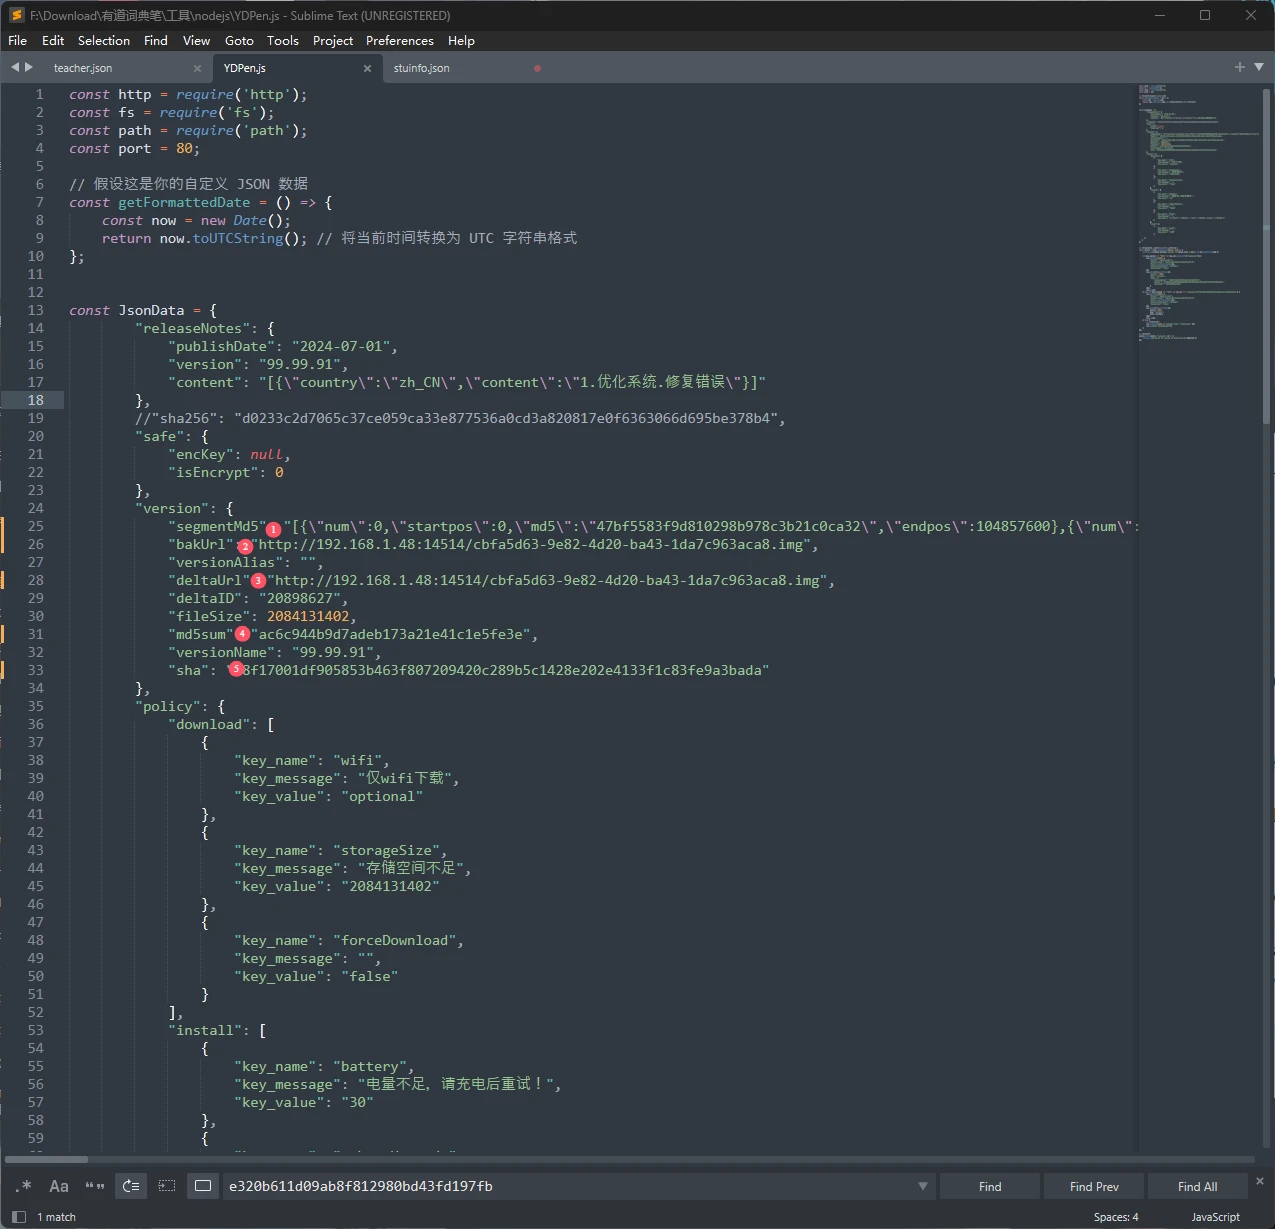
Task: Switch to the stuinfo.json tab
Action: (x=422, y=68)
